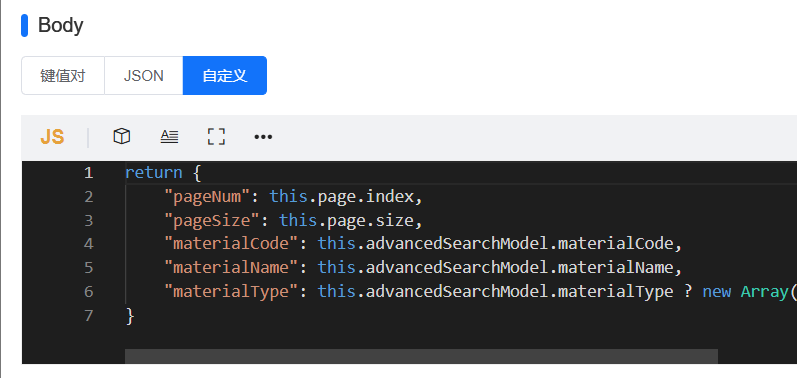This screenshot has height=378, width=797.
Task: Click "materialType" key in editor
Action: tap(231, 292)
